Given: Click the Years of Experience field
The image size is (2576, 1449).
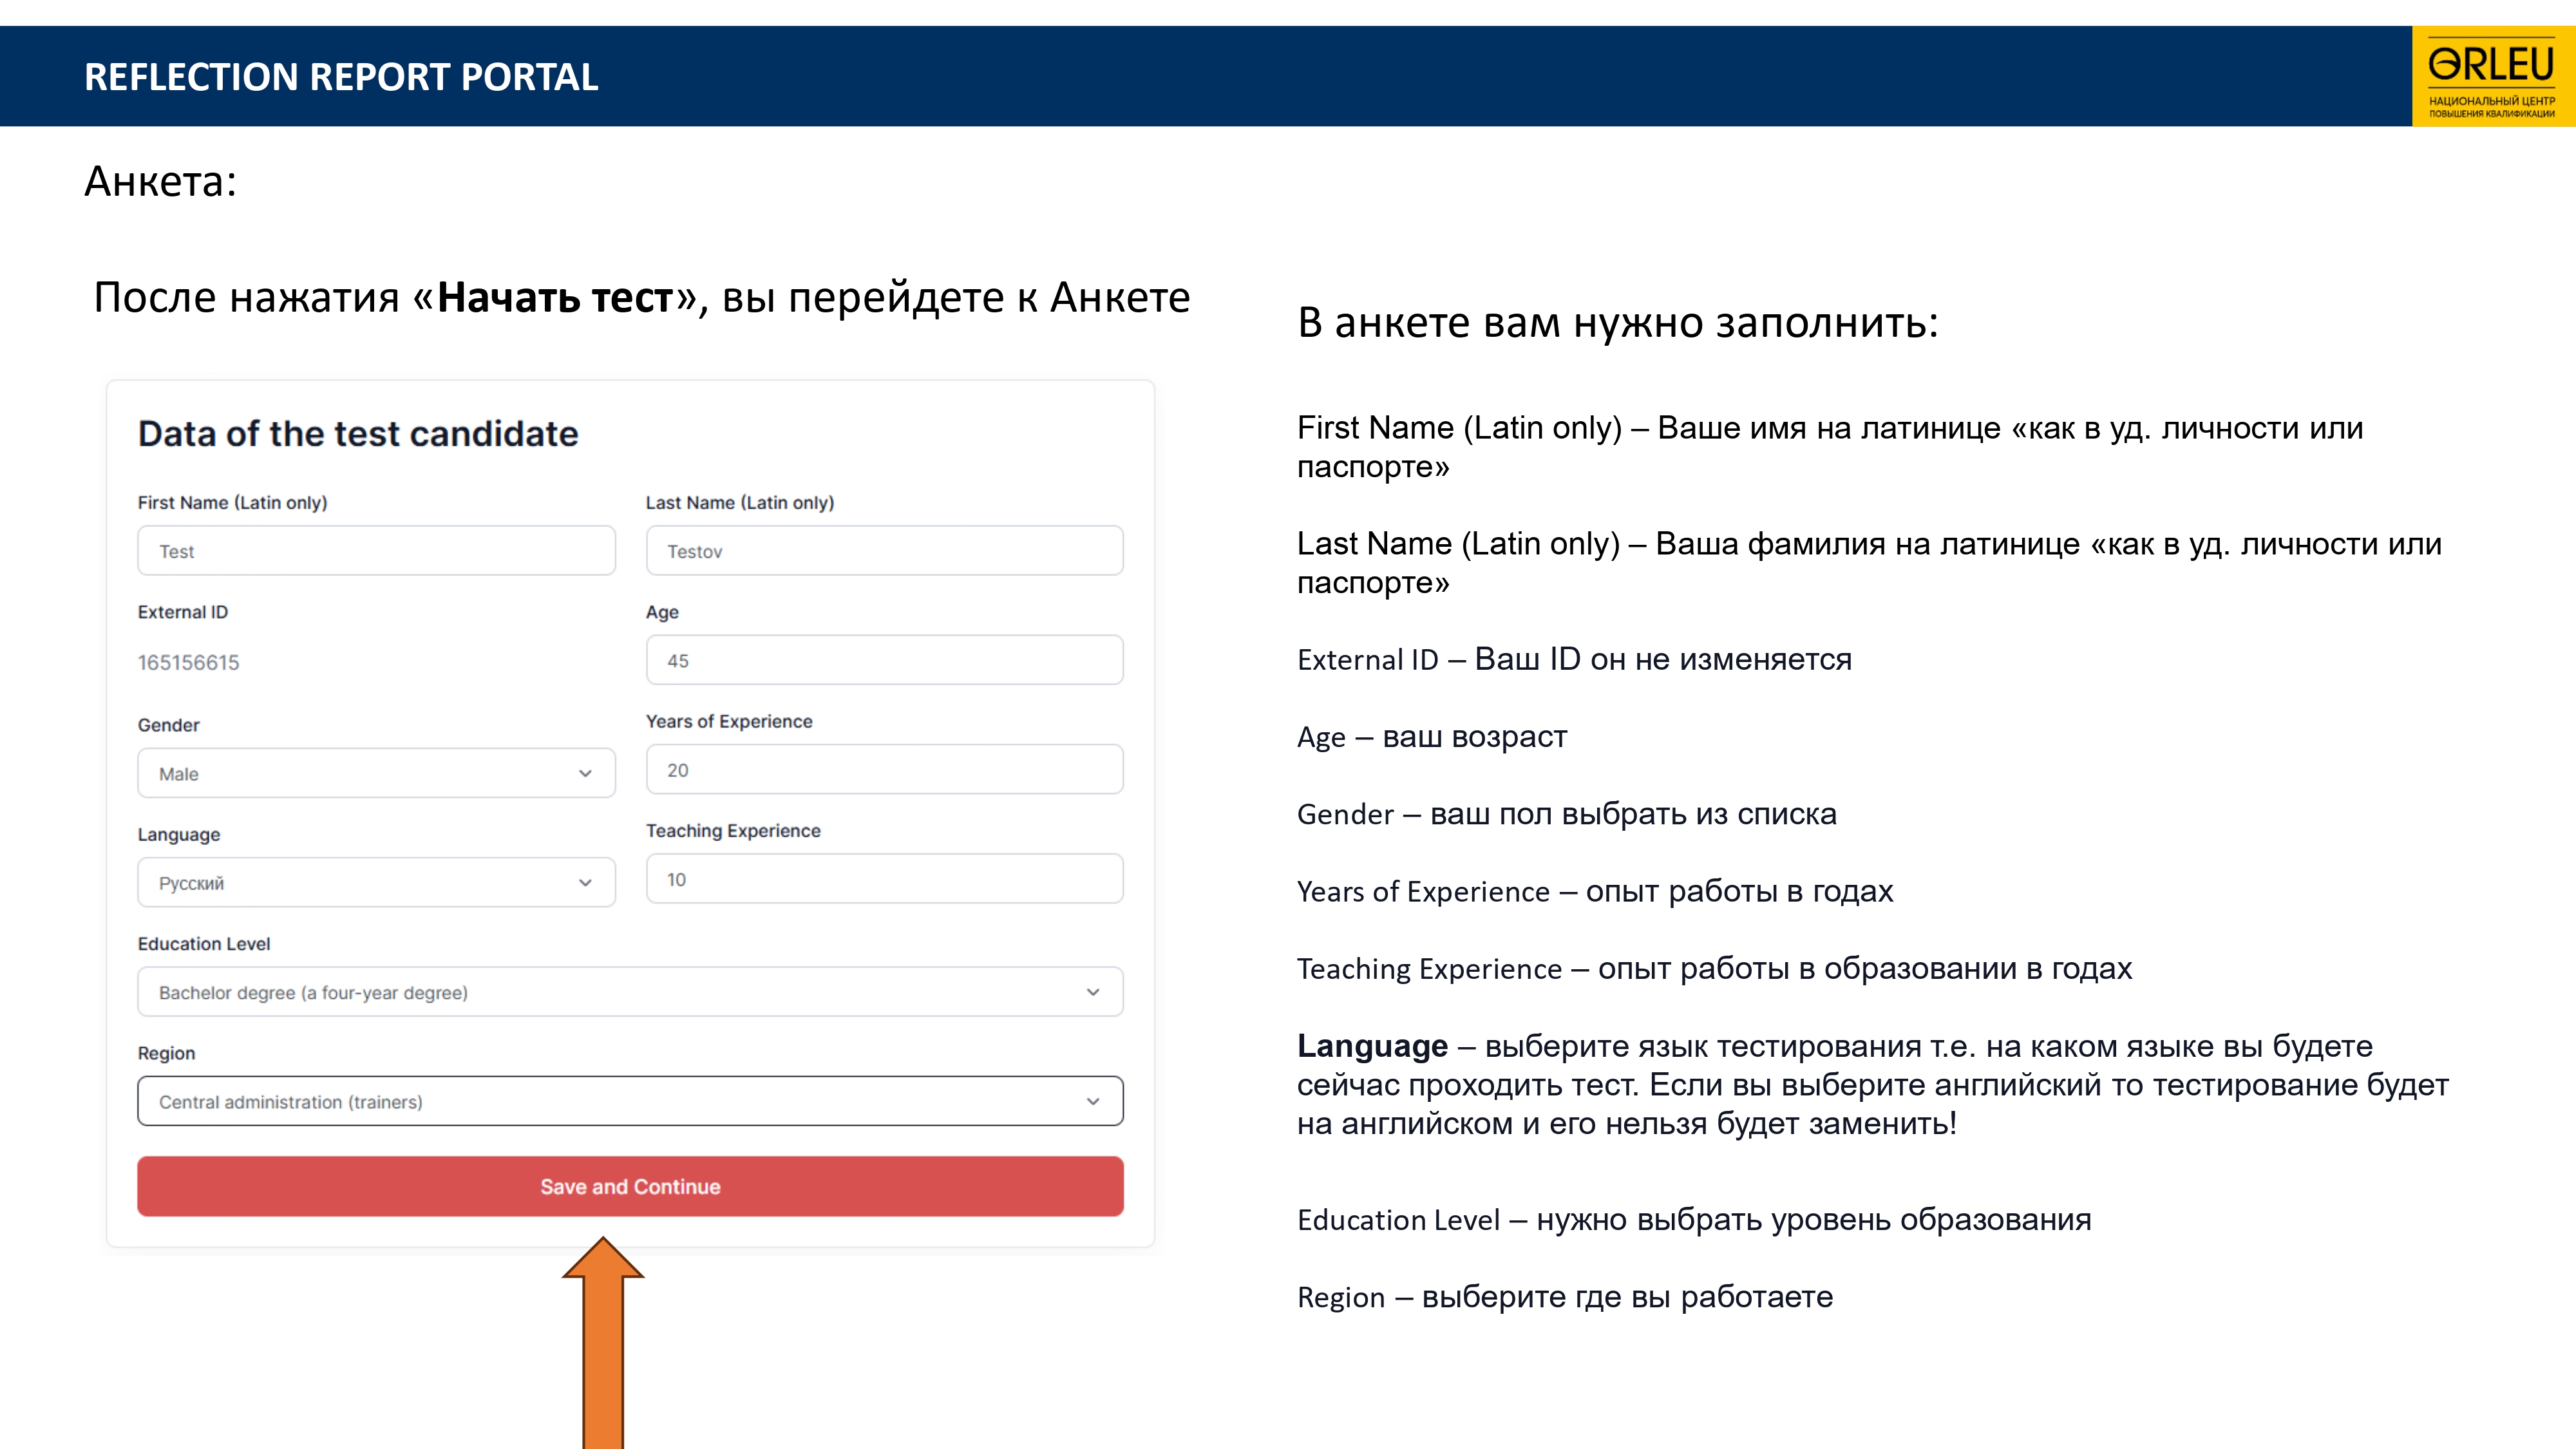Looking at the screenshot, I should [x=884, y=770].
